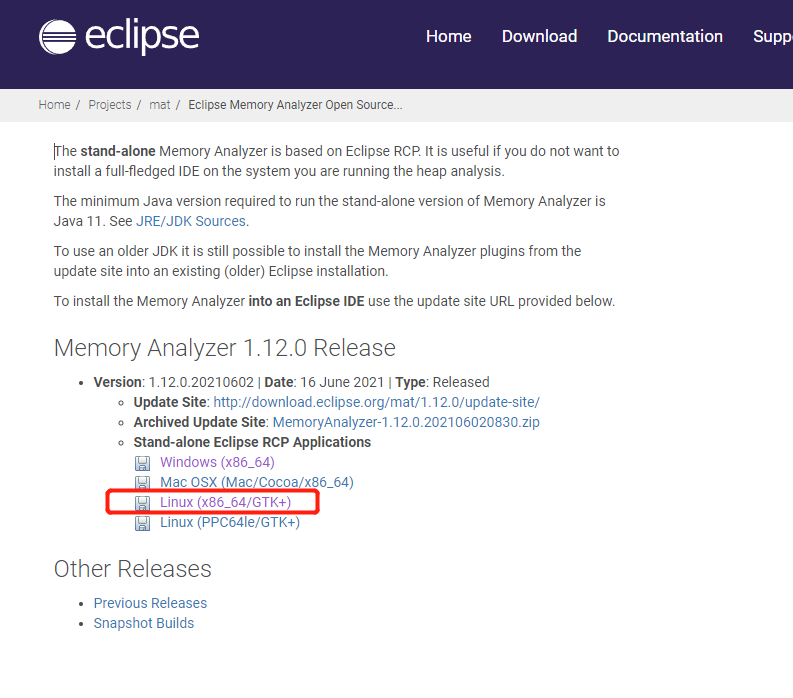Click the floppy icon beside Linux (PPC64le/GTK+)
Screen dimensions: 793x698
click(x=143, y=523)
